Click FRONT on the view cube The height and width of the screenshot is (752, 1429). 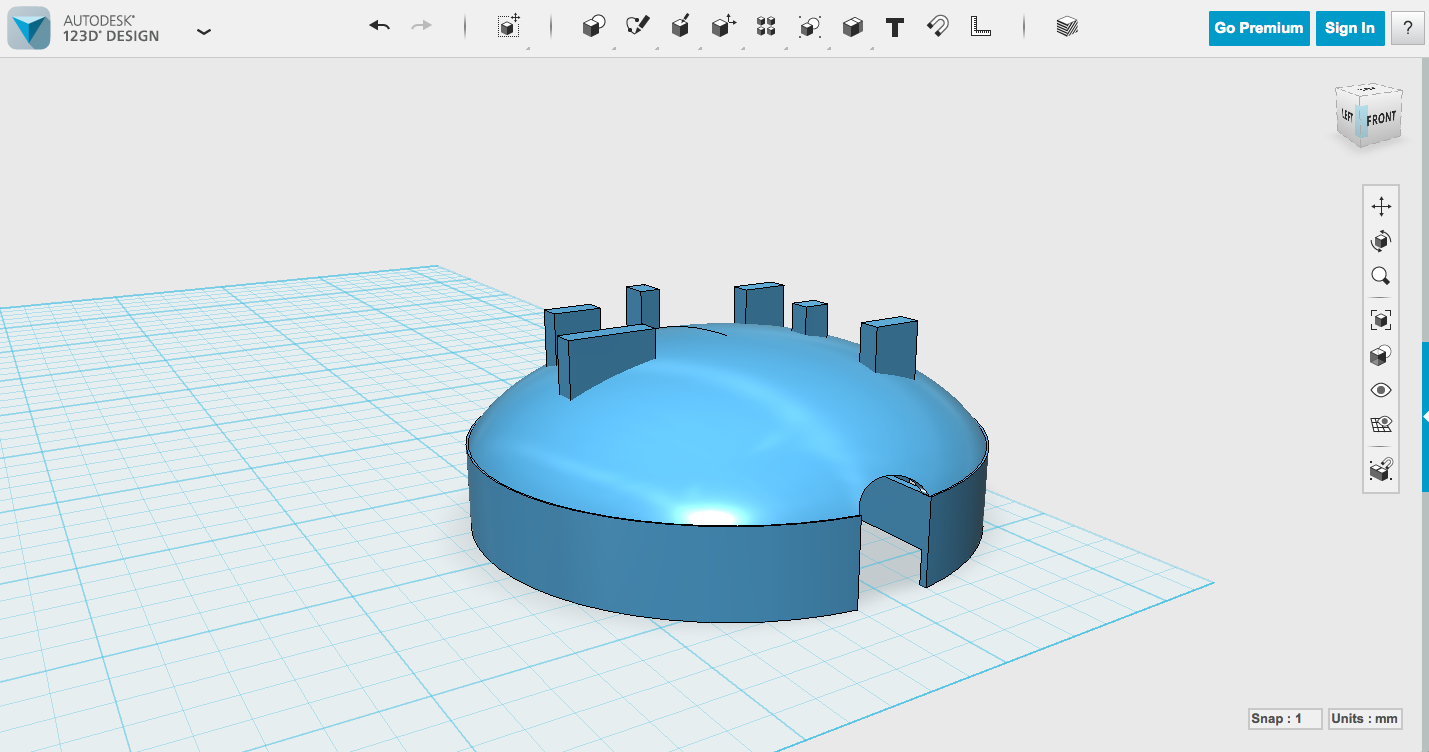tap(1381, 117)
